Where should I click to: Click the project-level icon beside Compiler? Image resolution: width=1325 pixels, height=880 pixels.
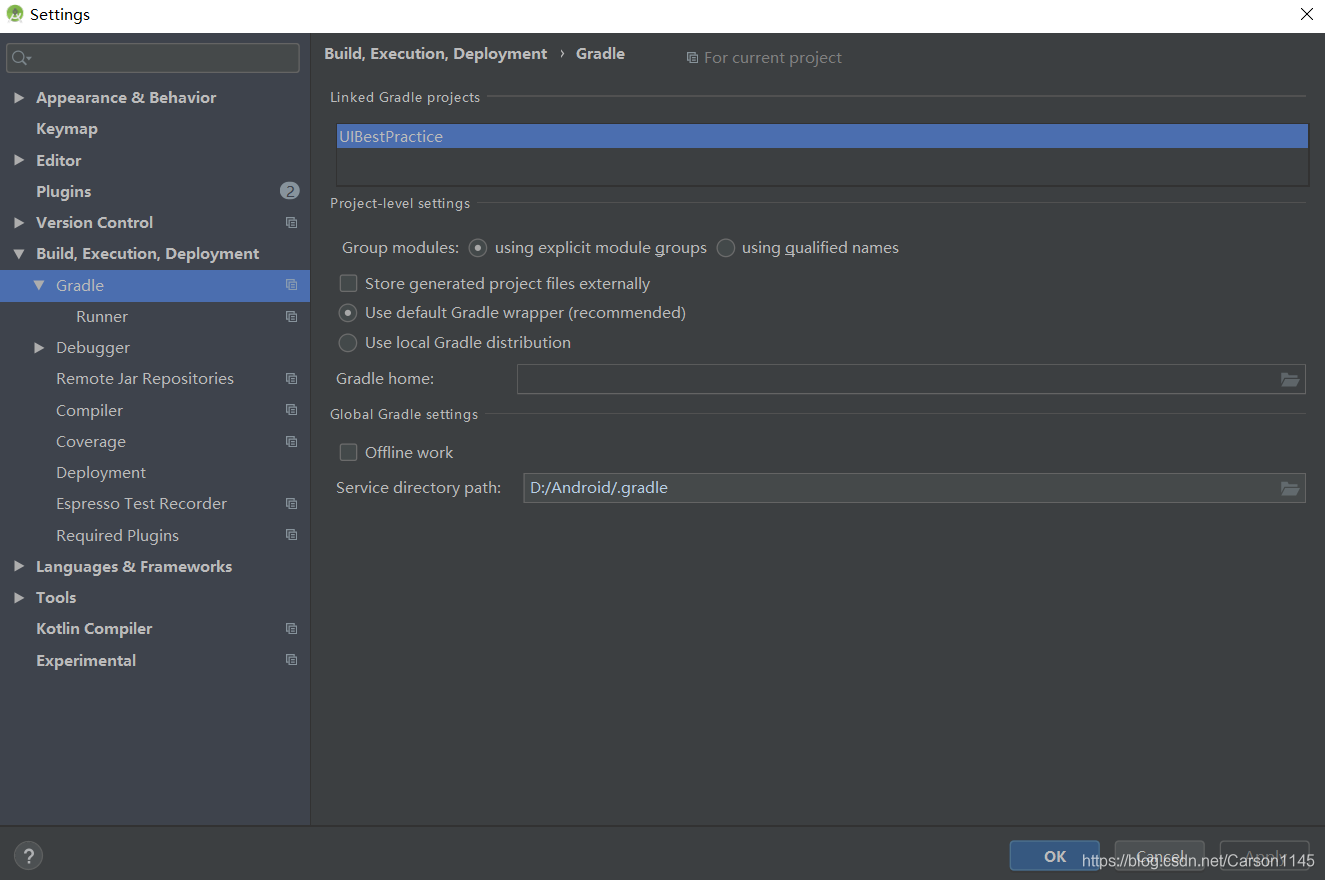click(x=291, y=410)
